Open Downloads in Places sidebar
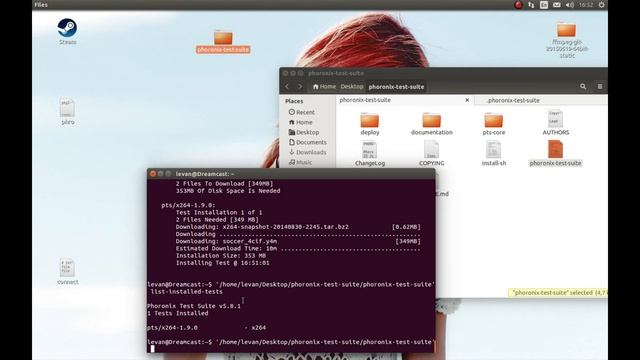This screenshot has height=360, width=640. (307, 152)
